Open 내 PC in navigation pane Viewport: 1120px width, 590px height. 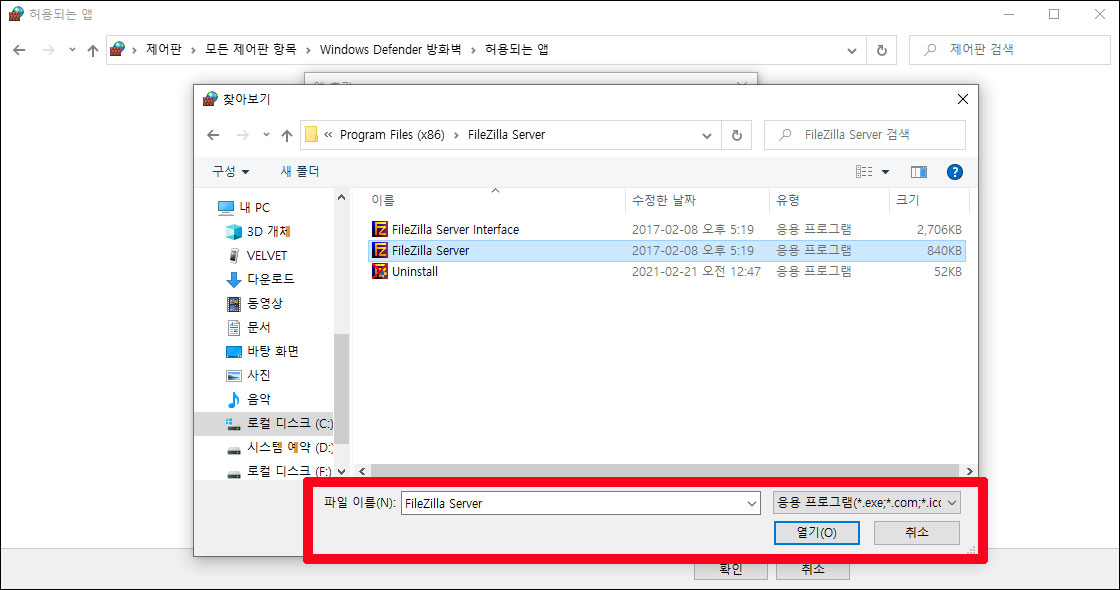click(x=244, y=207)
